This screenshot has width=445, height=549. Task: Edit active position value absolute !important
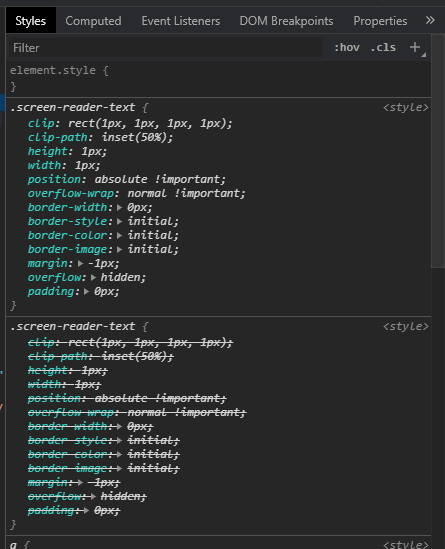pos(158,179)
